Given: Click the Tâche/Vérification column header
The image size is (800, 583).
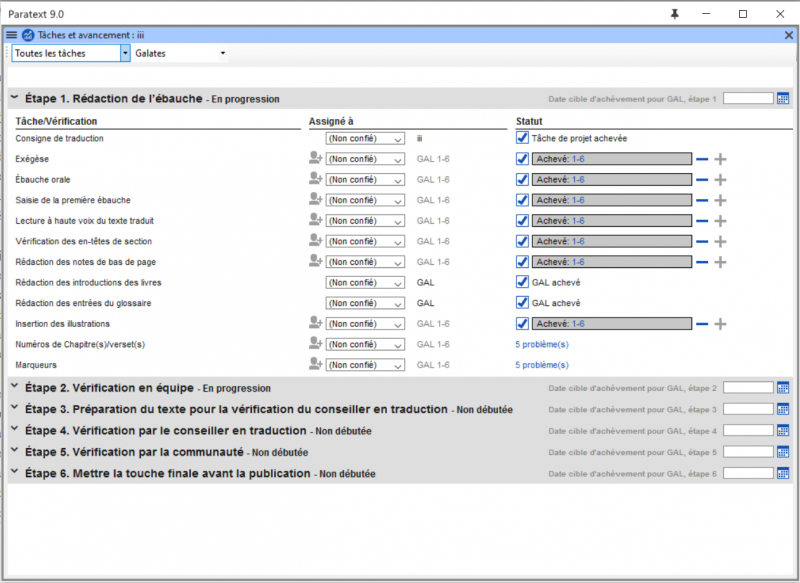Looking at the screenshot, I should (x=56, y=121).
